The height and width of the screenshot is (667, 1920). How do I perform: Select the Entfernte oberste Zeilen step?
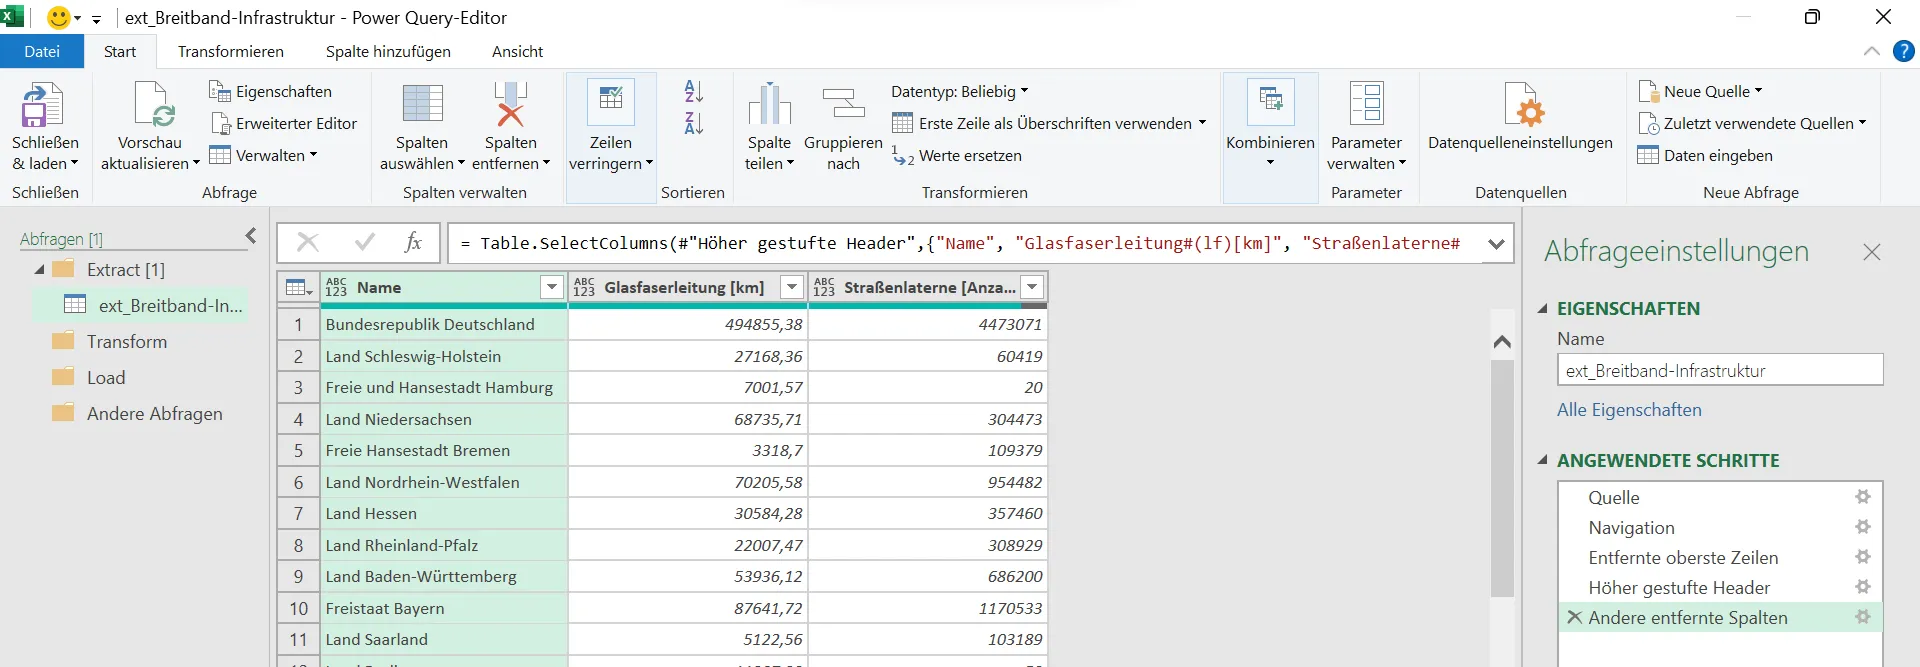[x=1683, y=557]
